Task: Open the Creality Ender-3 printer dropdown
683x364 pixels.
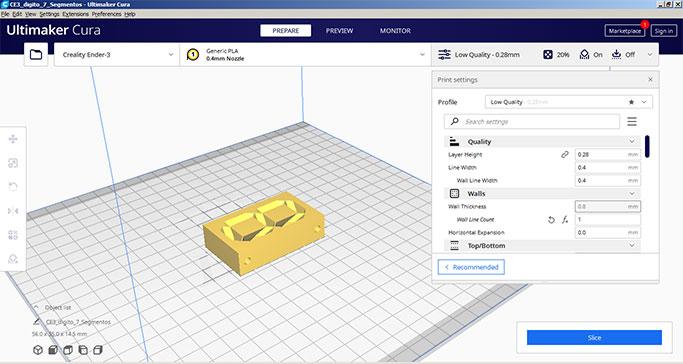Action: [117, 54]
